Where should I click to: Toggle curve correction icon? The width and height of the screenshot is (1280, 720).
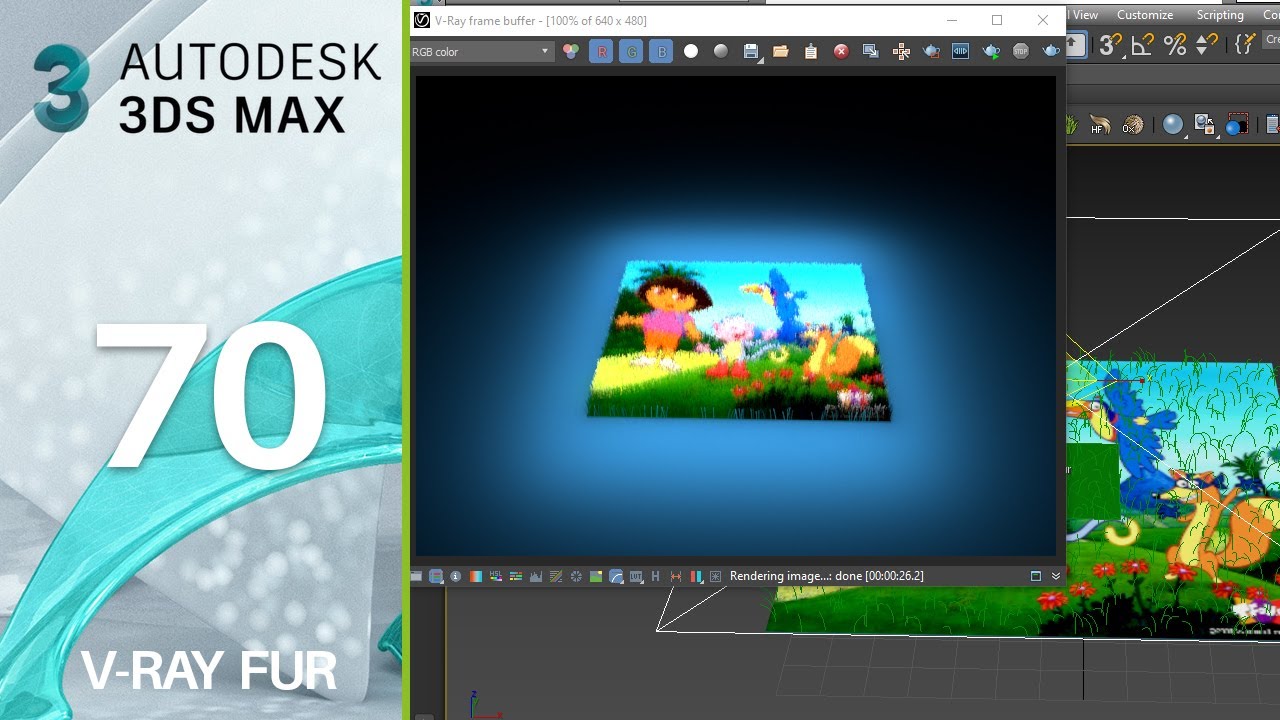[x=556, y=576]
